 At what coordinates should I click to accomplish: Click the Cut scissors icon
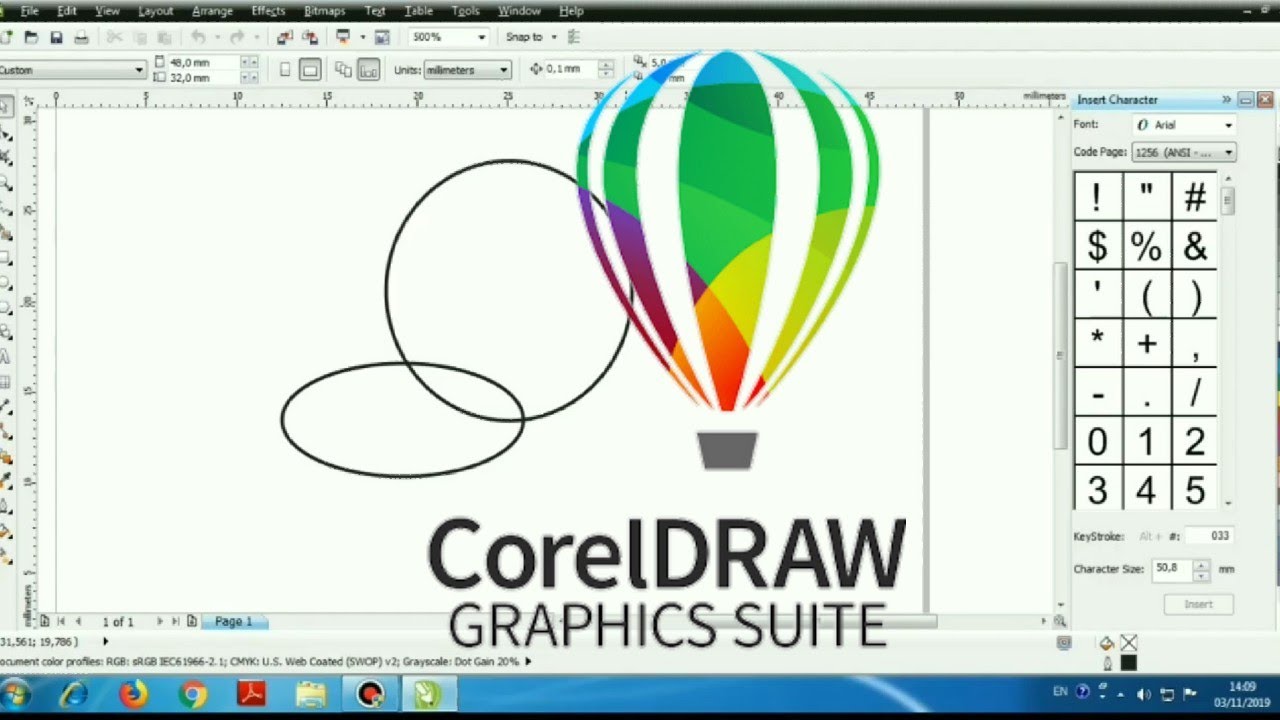coord(113,37)
